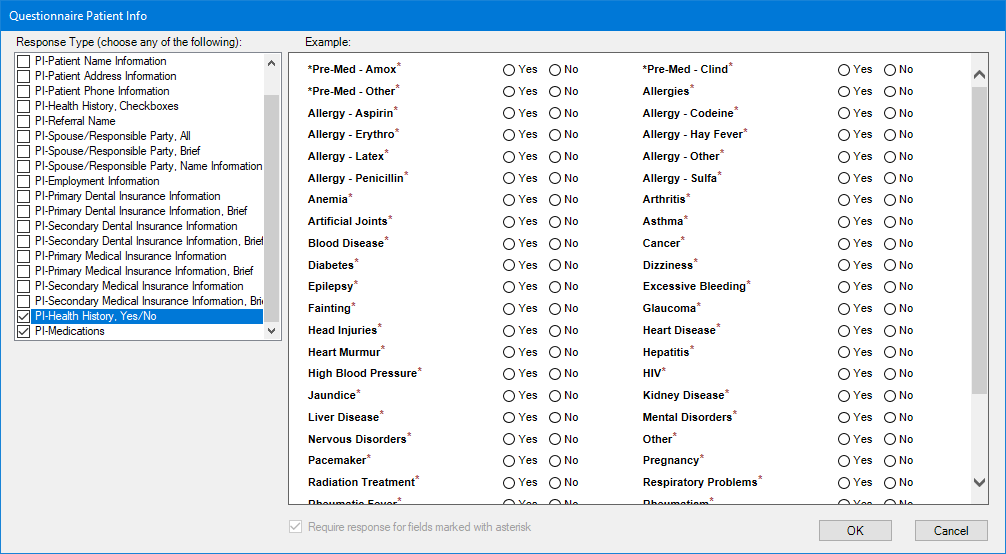
Task: Select Yes for Pregnancy
Action: pyautogui.click(x=844, y=461)
